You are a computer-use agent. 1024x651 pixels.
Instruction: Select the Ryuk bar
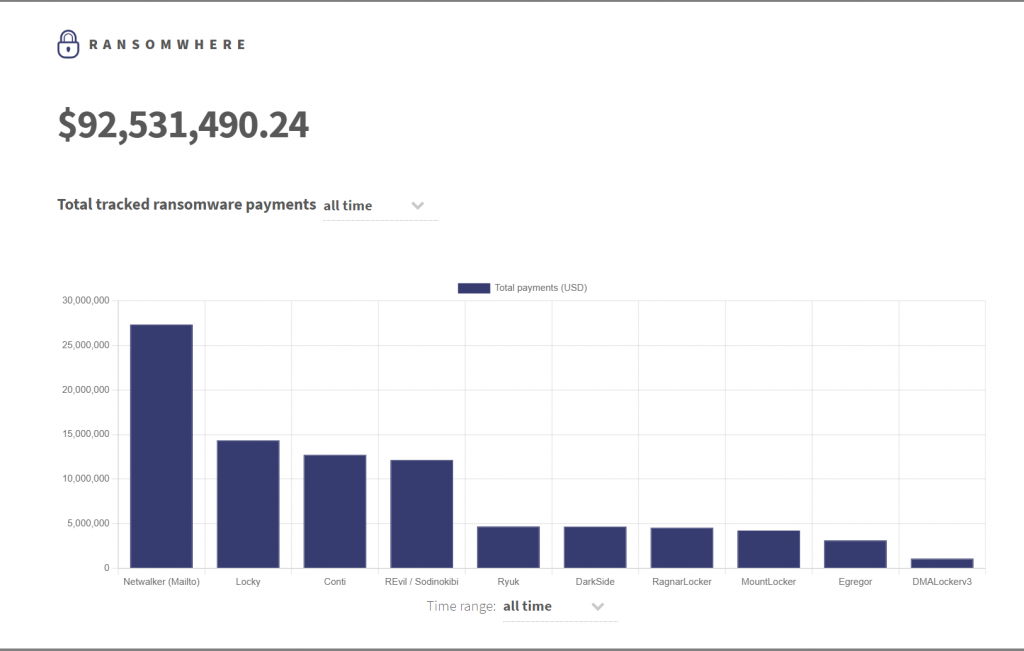click(x=508, y=547)
